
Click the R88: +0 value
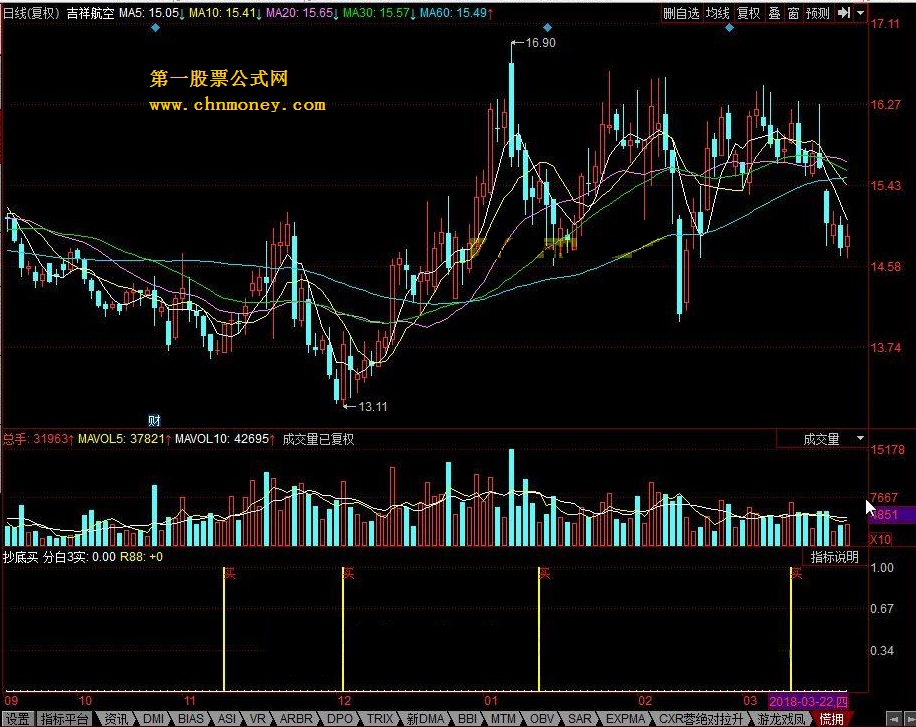141,557
